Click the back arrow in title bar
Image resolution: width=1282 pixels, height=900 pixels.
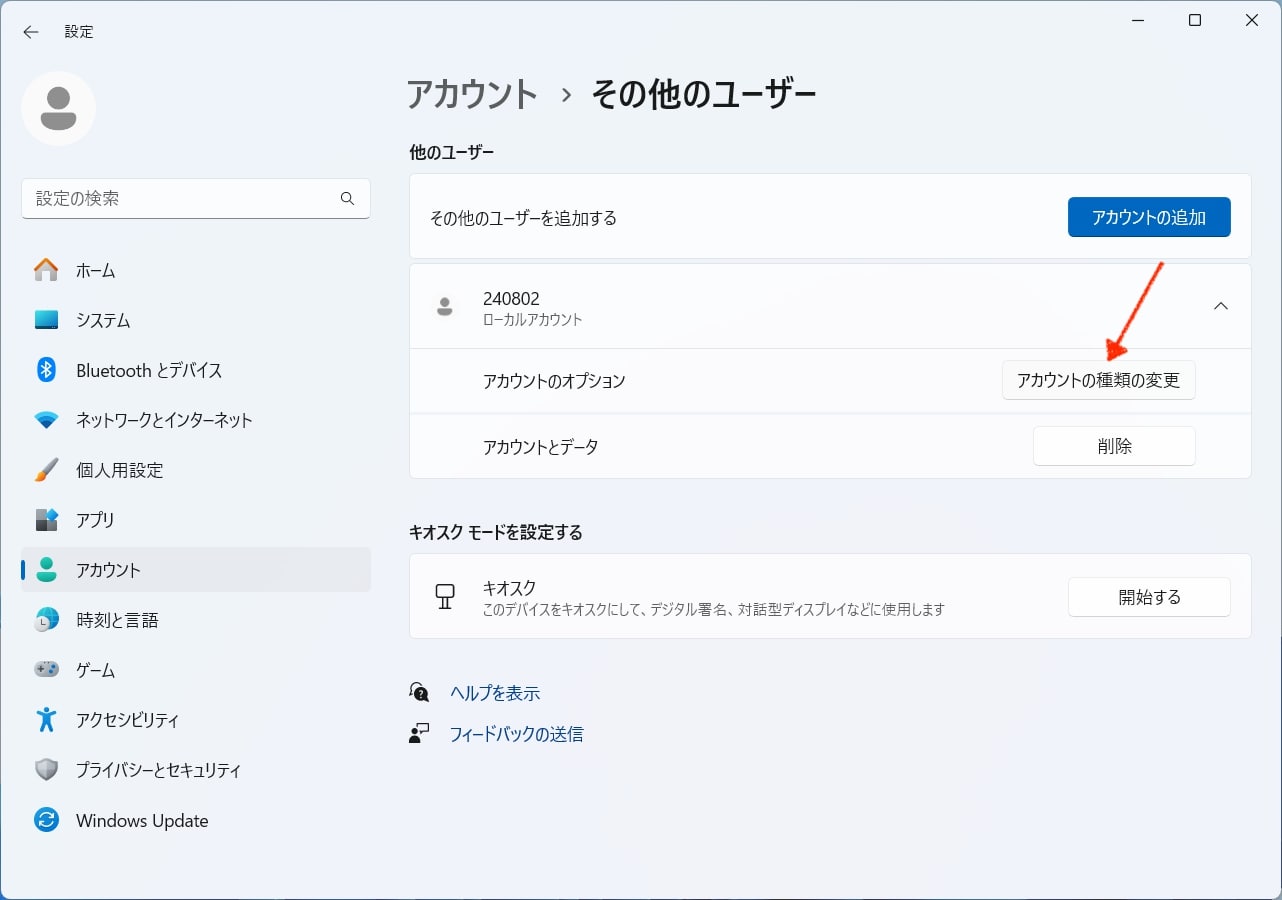pyautogui.click(x=31, y=32)
